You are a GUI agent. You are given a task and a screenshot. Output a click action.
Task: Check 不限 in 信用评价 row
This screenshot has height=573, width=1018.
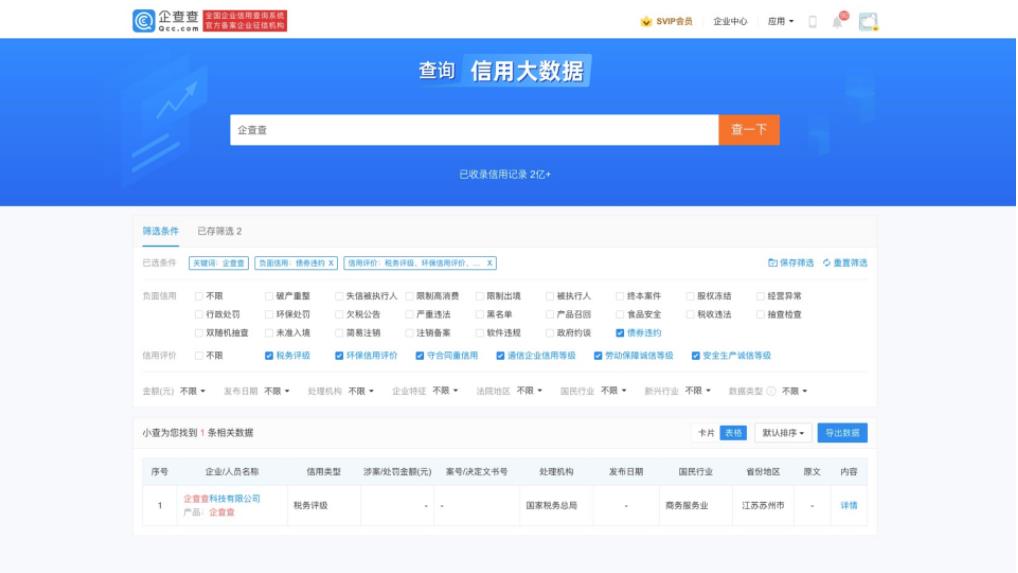tap(199, 356)
